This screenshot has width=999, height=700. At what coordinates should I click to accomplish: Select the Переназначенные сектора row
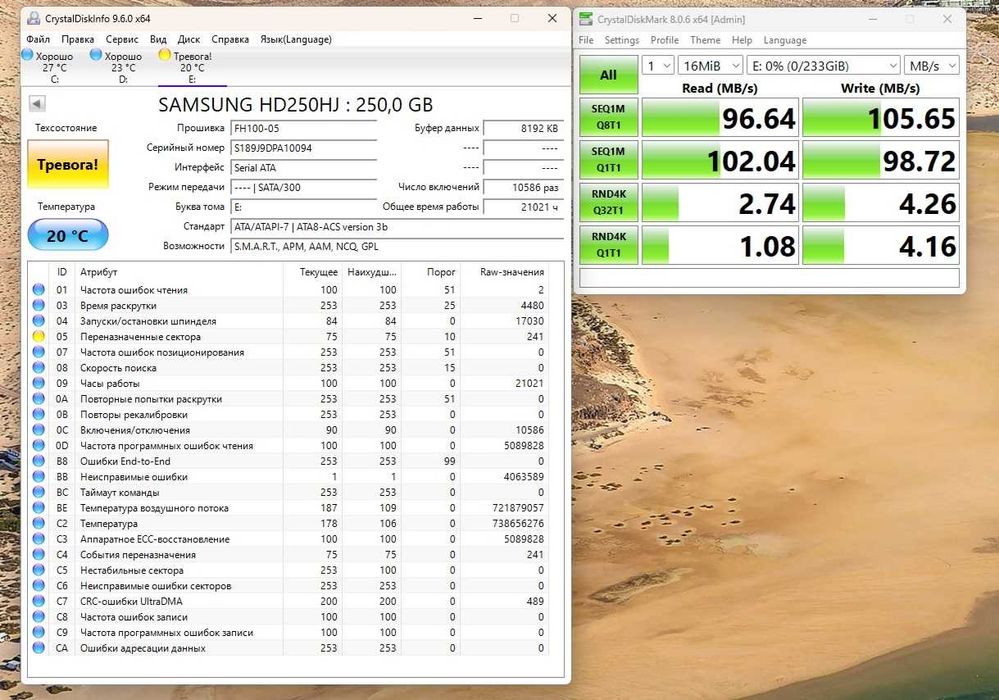click(x=289, y=336)
